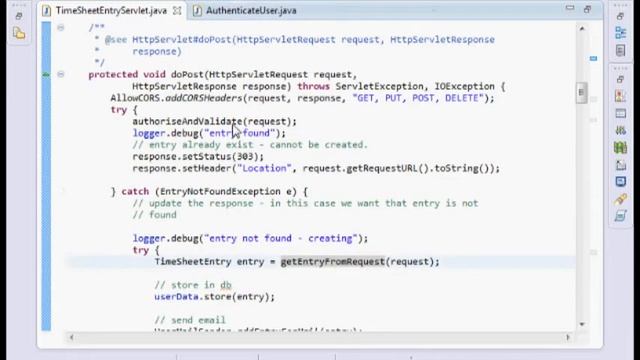
Task: Click Java file icon on AuthenticateUser tab
Action: coord(197,11)
